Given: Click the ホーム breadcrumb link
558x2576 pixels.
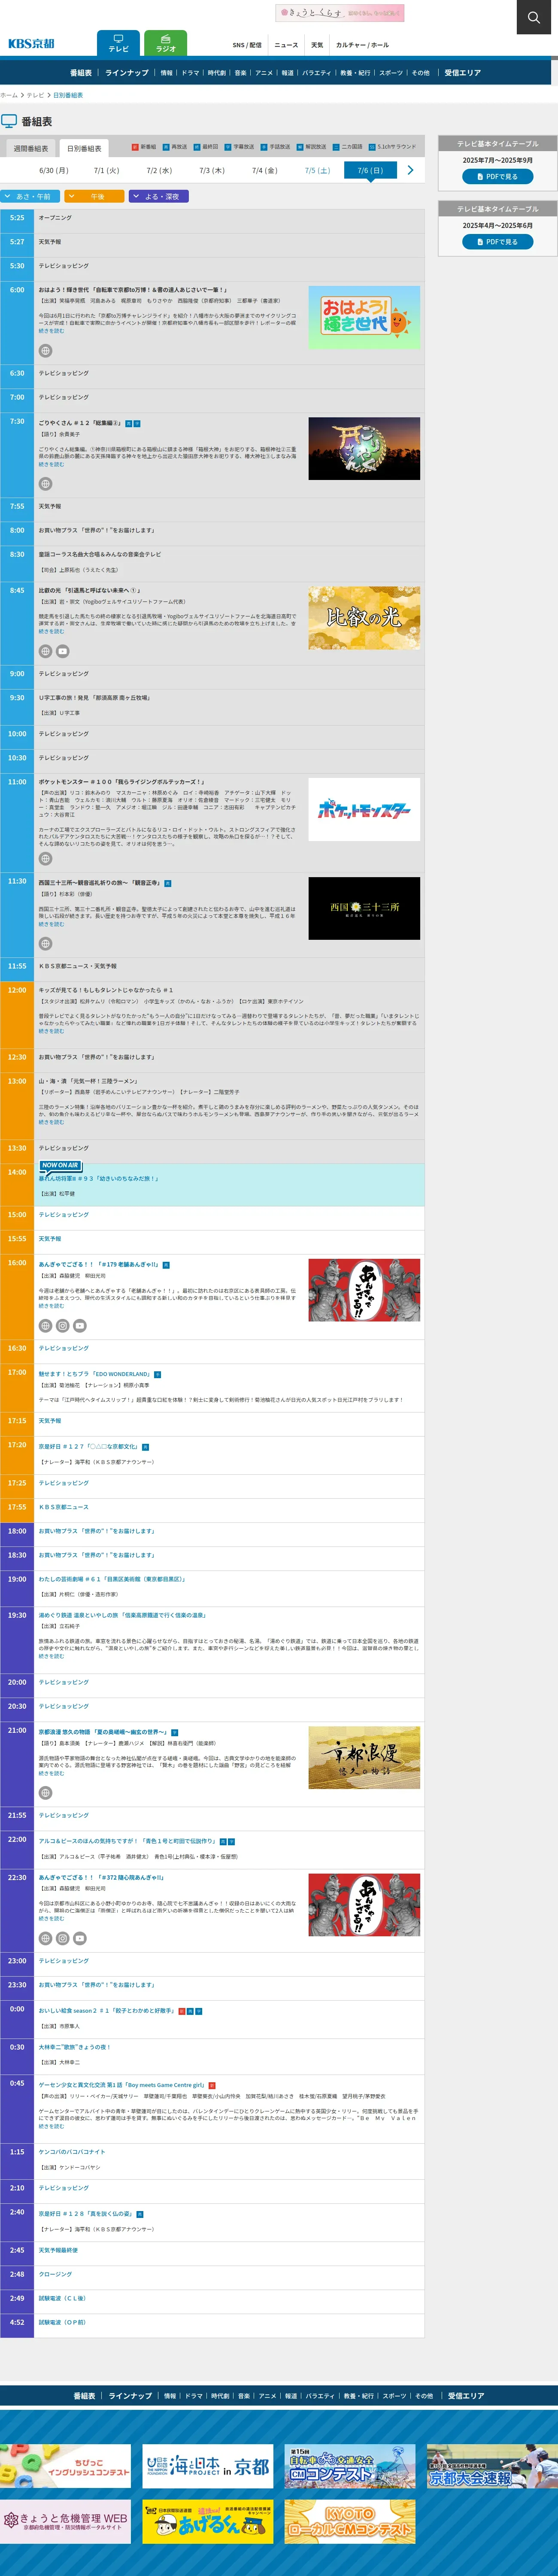Looking at the screenshot, I should coord(9,95).
